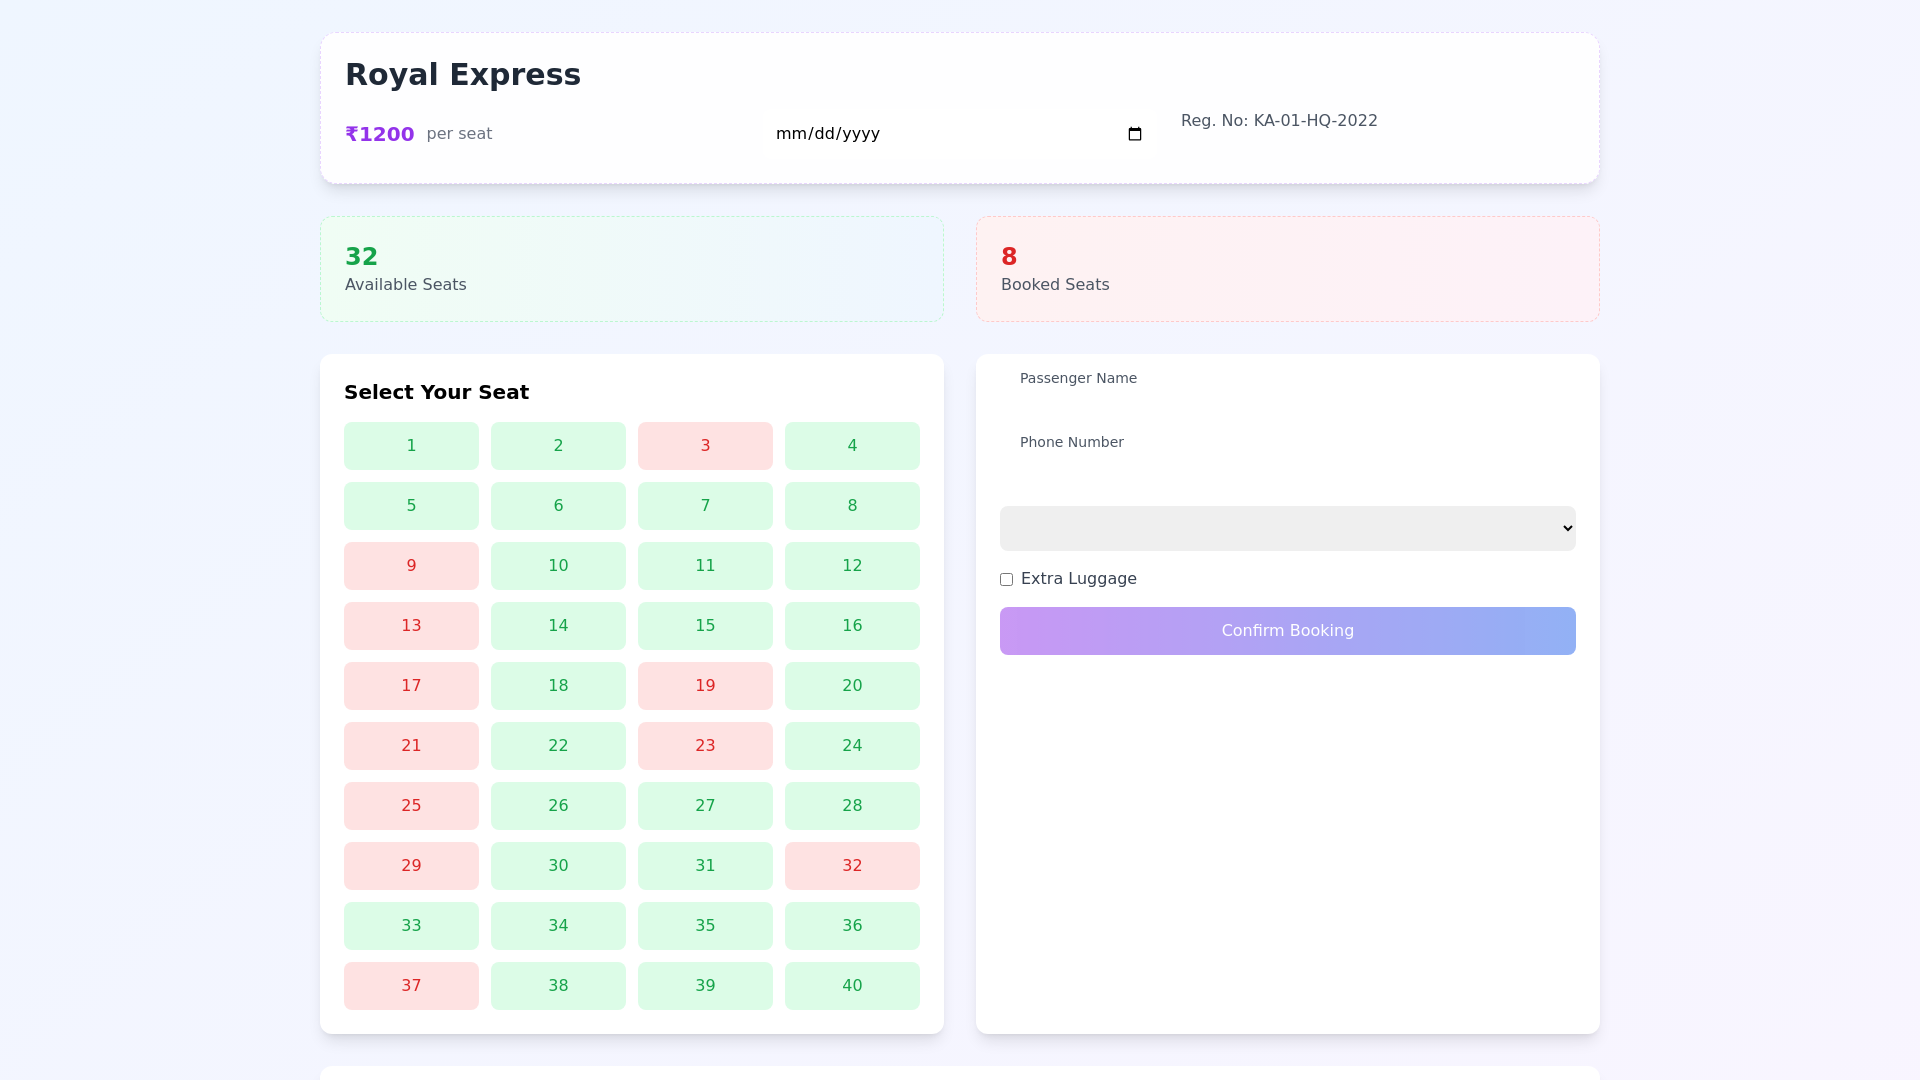The image size is (1920, 1080).
Task: Choose seat 40
Action: 852,985
